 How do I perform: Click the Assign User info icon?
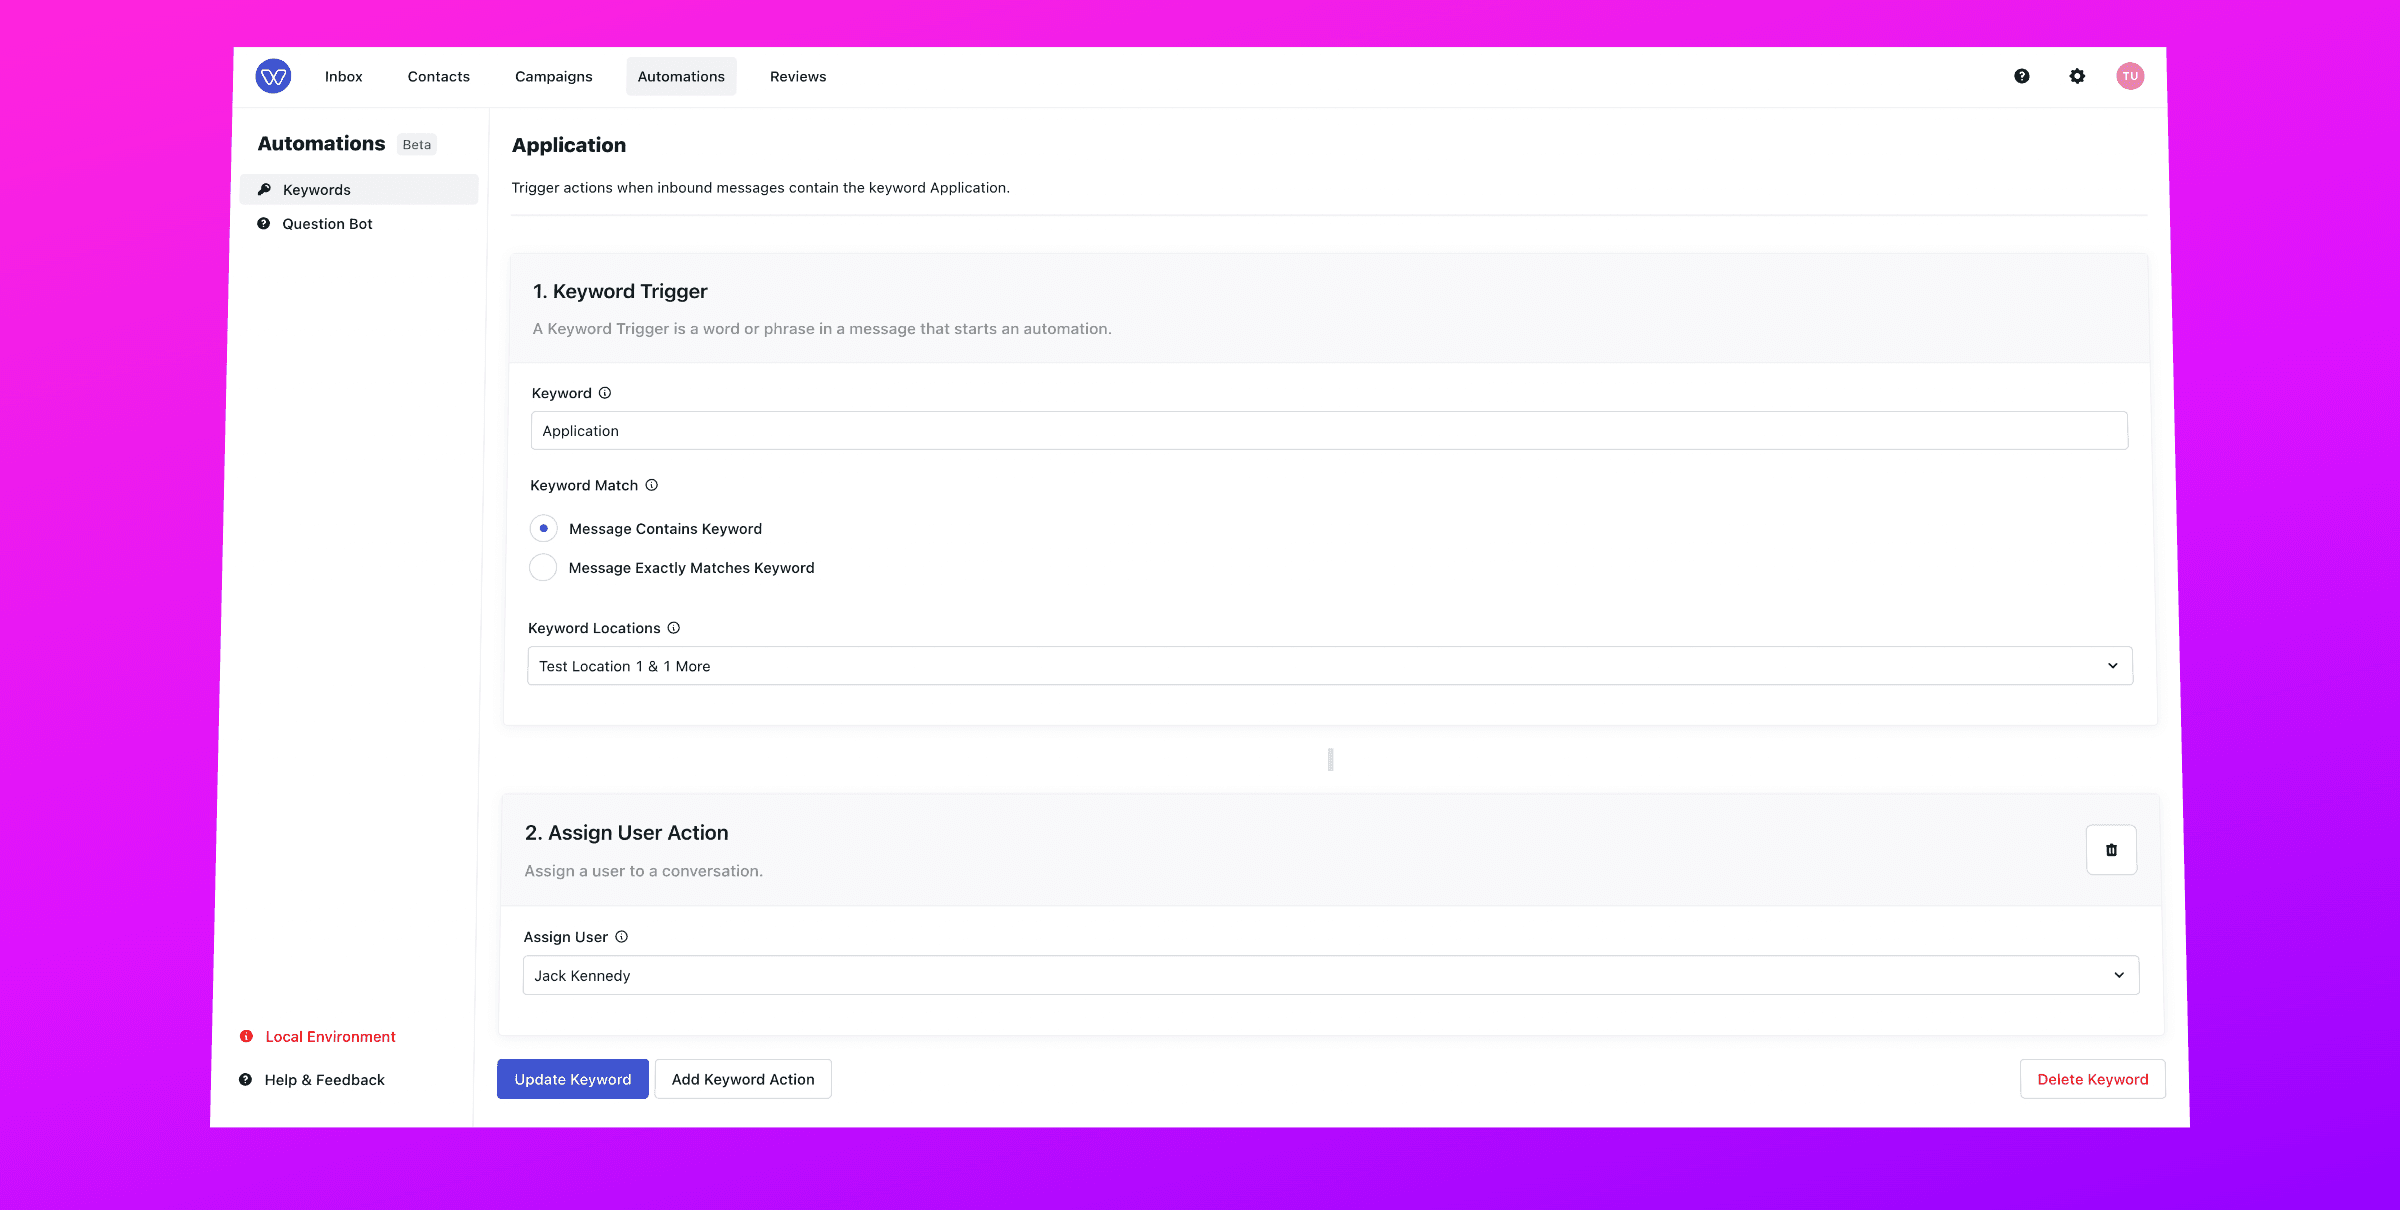click(x=622, y=937)
